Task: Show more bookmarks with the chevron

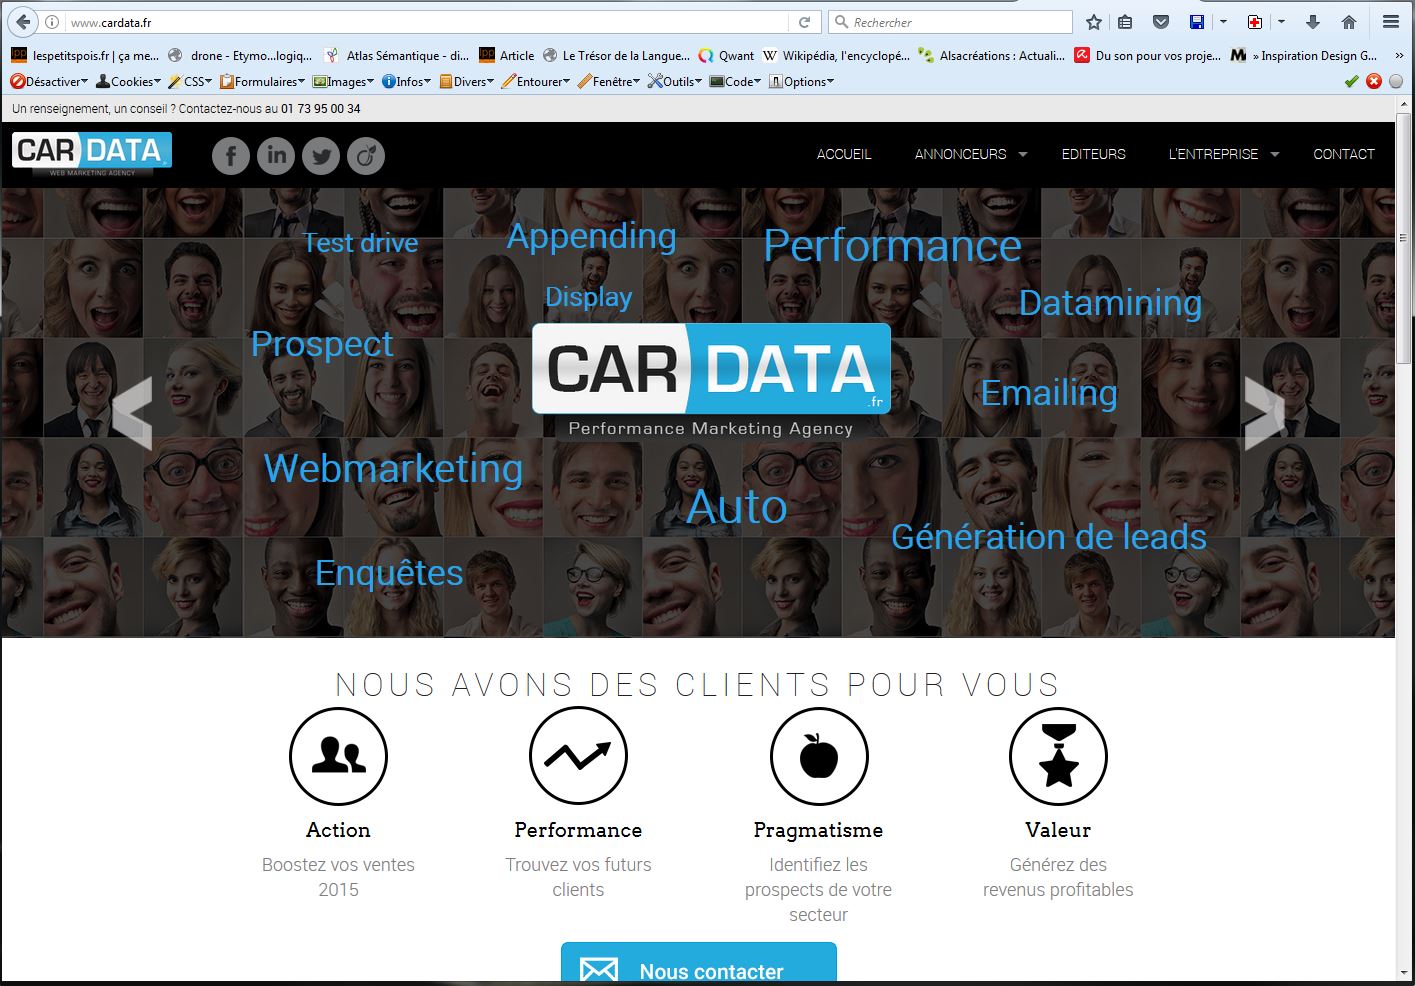Action: pyautogui.click(x=1400, y=56)
